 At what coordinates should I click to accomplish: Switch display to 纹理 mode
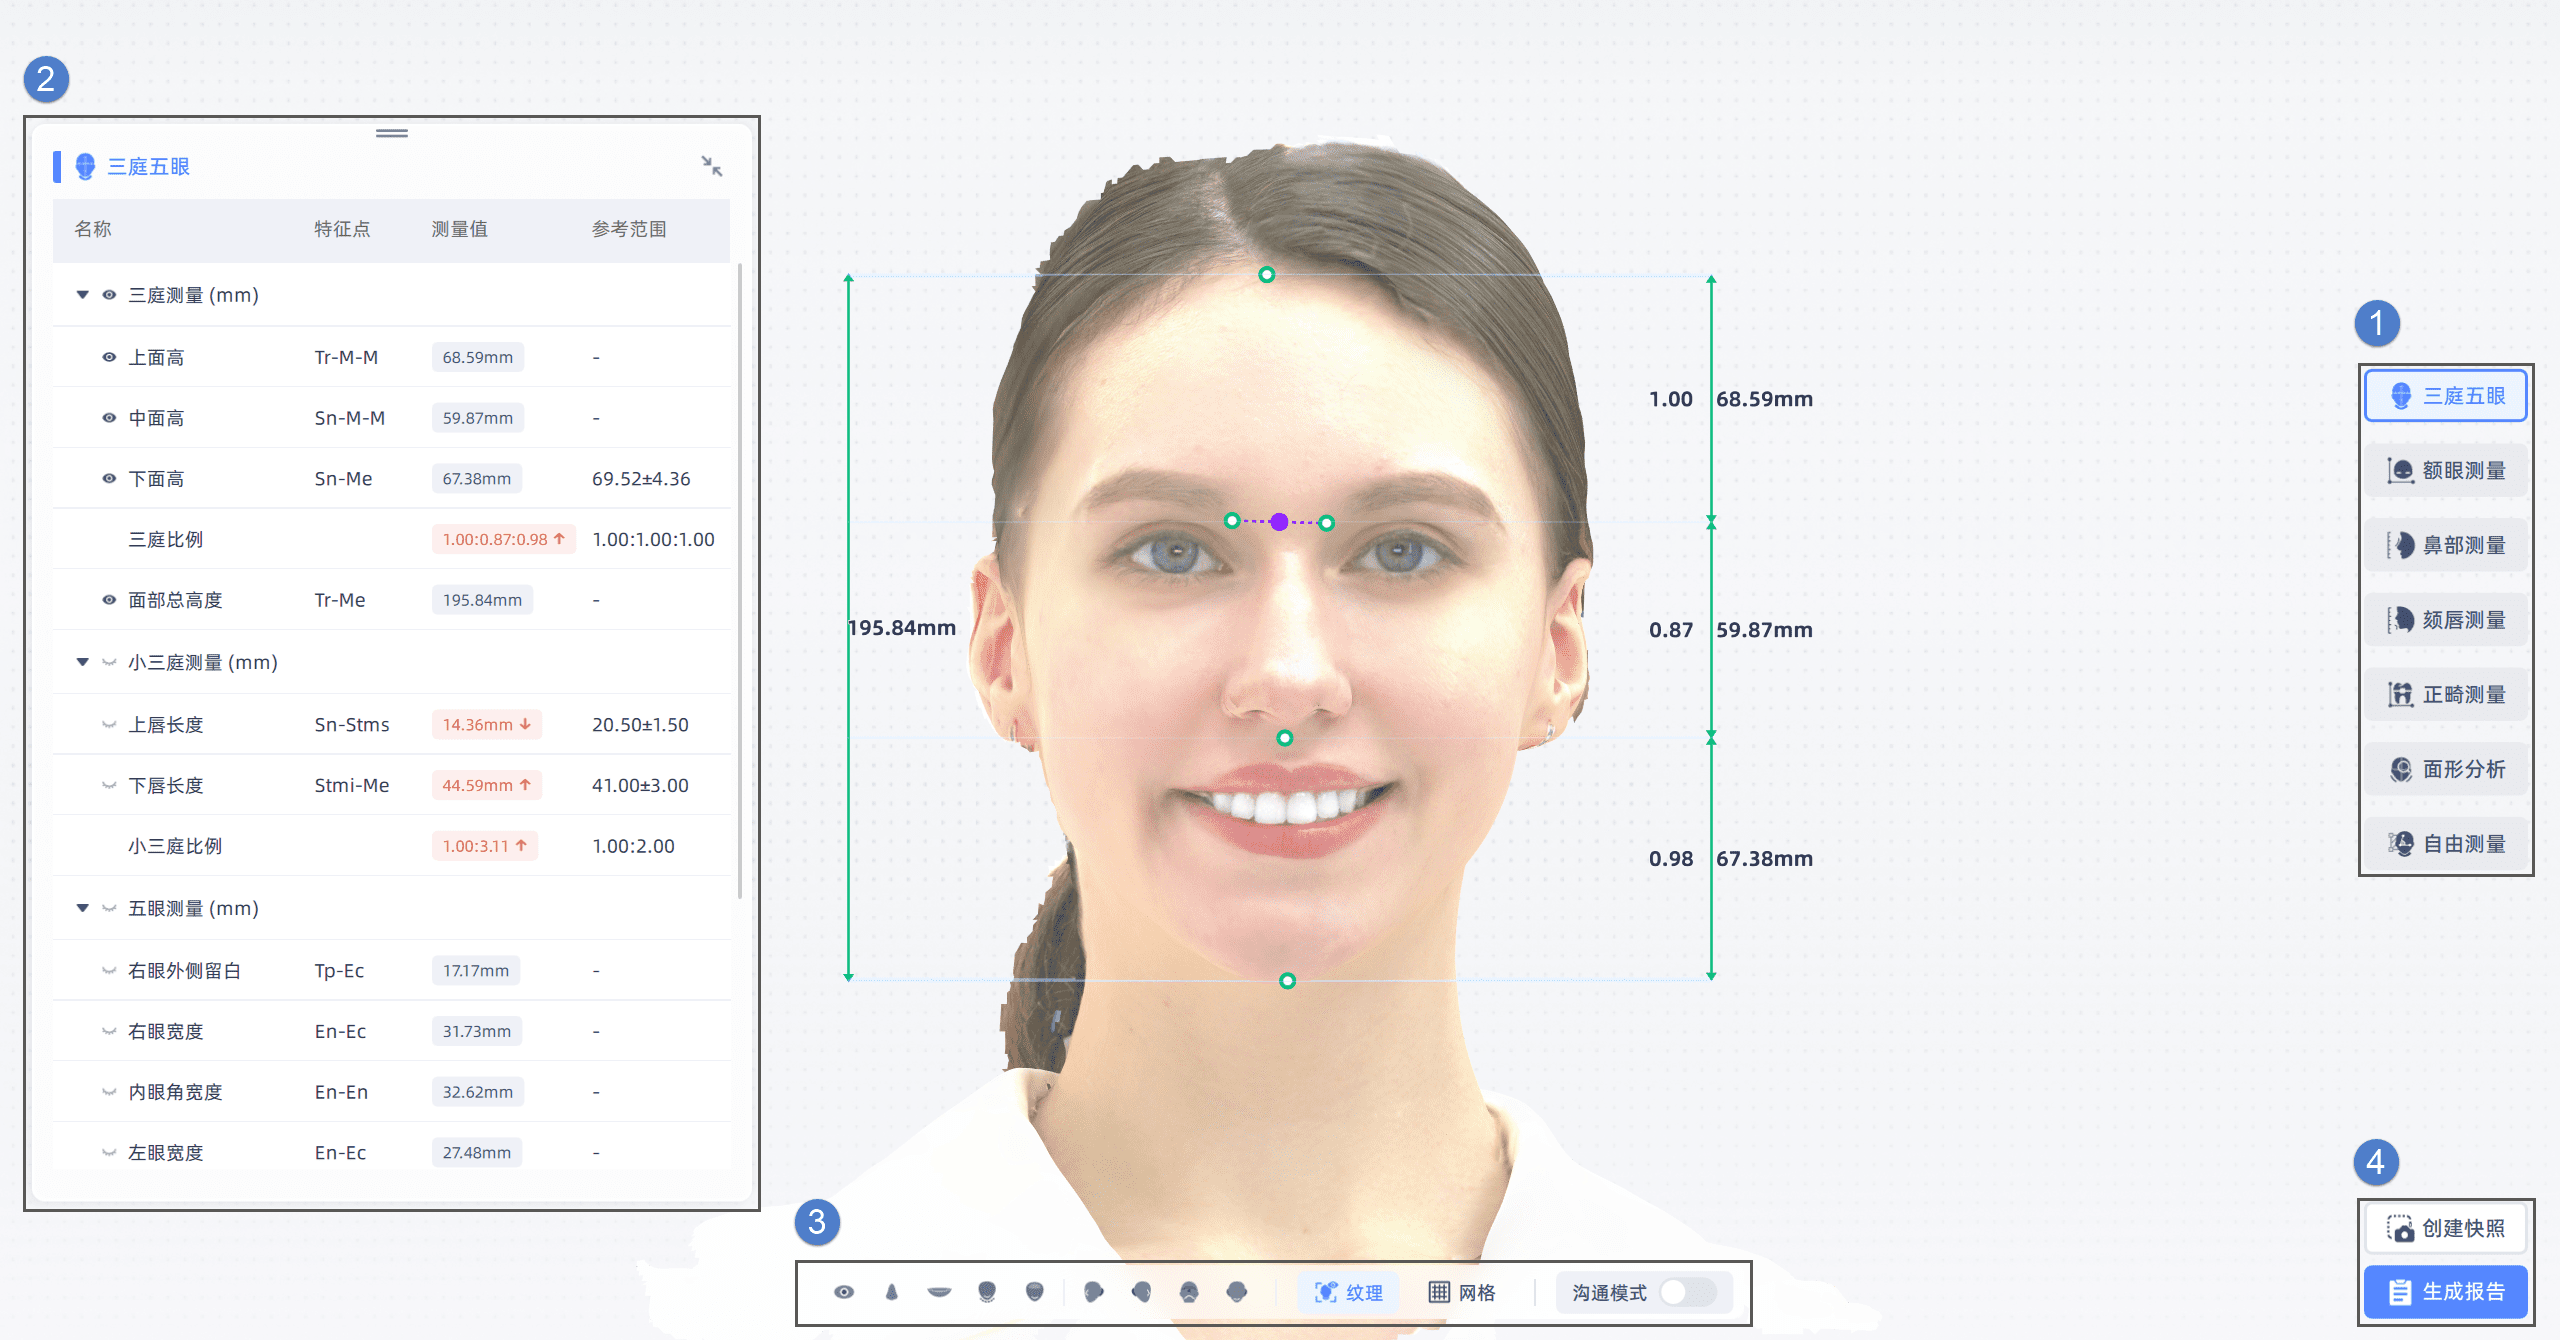[x=1348, y=1292]
